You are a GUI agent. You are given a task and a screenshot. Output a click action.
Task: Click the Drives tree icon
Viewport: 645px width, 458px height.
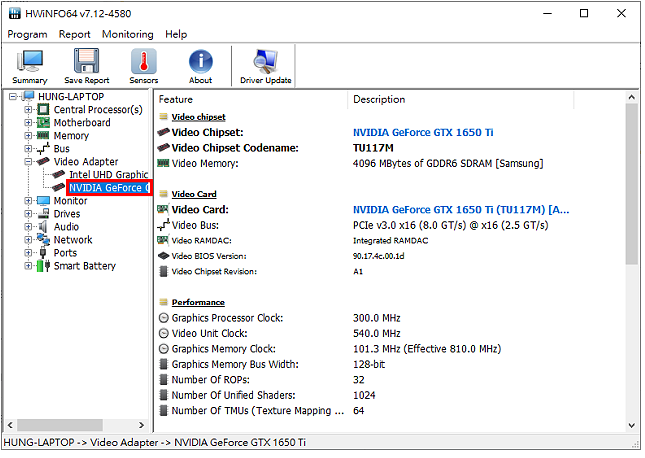pyautogui.click(x=43, y=214)
